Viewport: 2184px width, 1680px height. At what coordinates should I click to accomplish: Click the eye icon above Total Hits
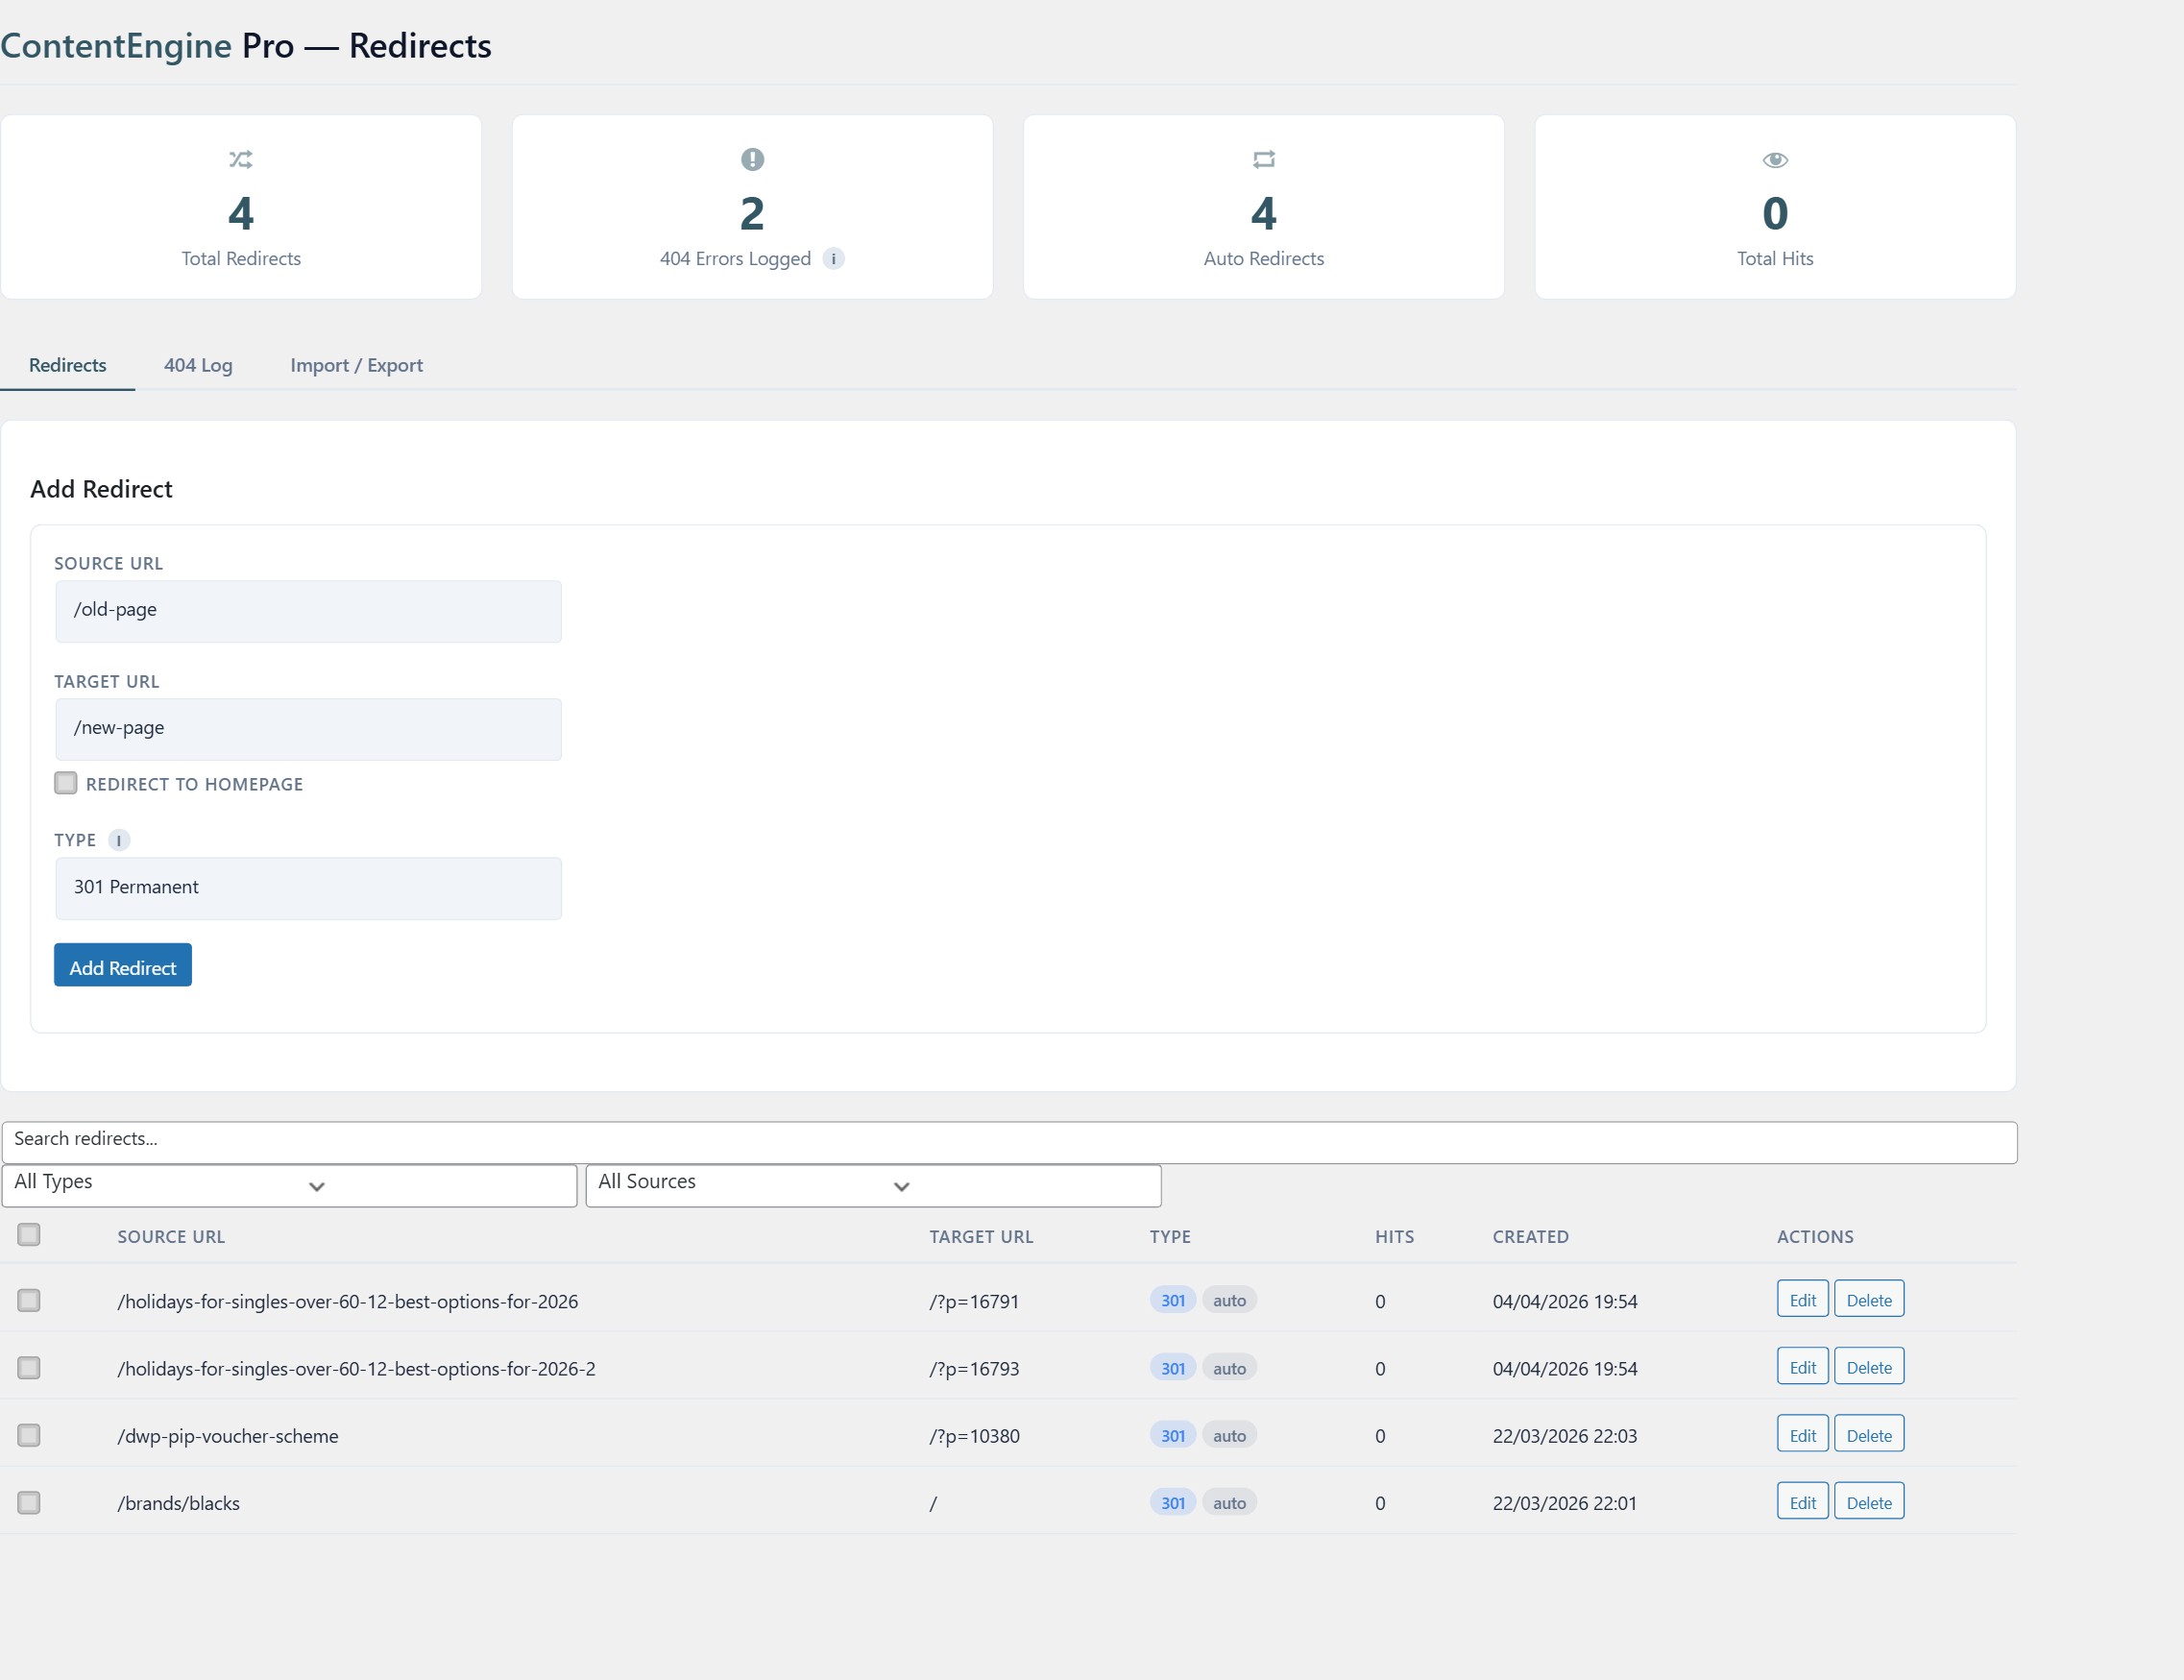1775,159
